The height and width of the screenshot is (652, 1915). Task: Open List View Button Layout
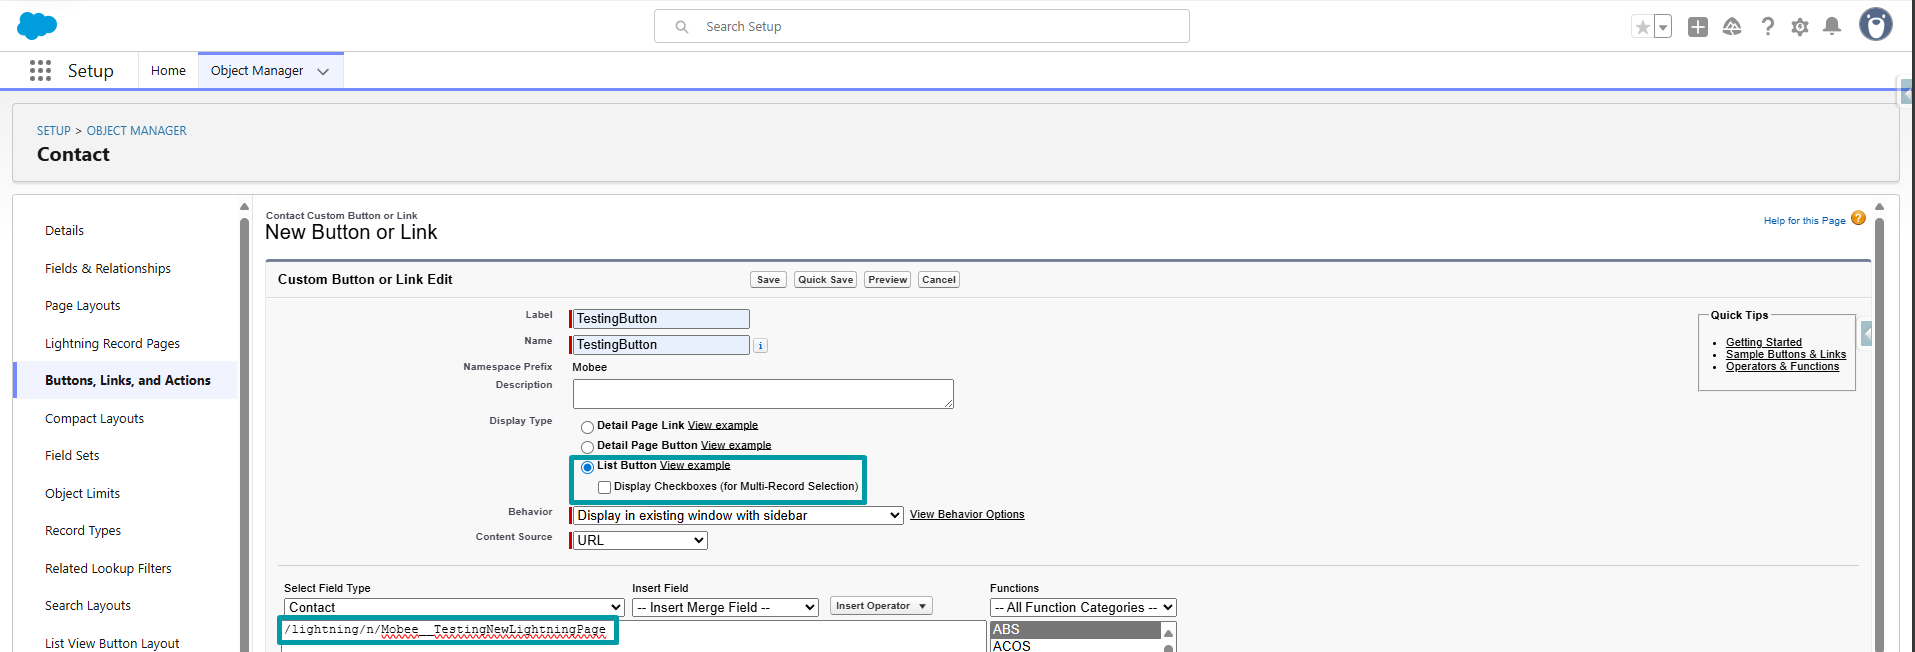click(113, 643)
